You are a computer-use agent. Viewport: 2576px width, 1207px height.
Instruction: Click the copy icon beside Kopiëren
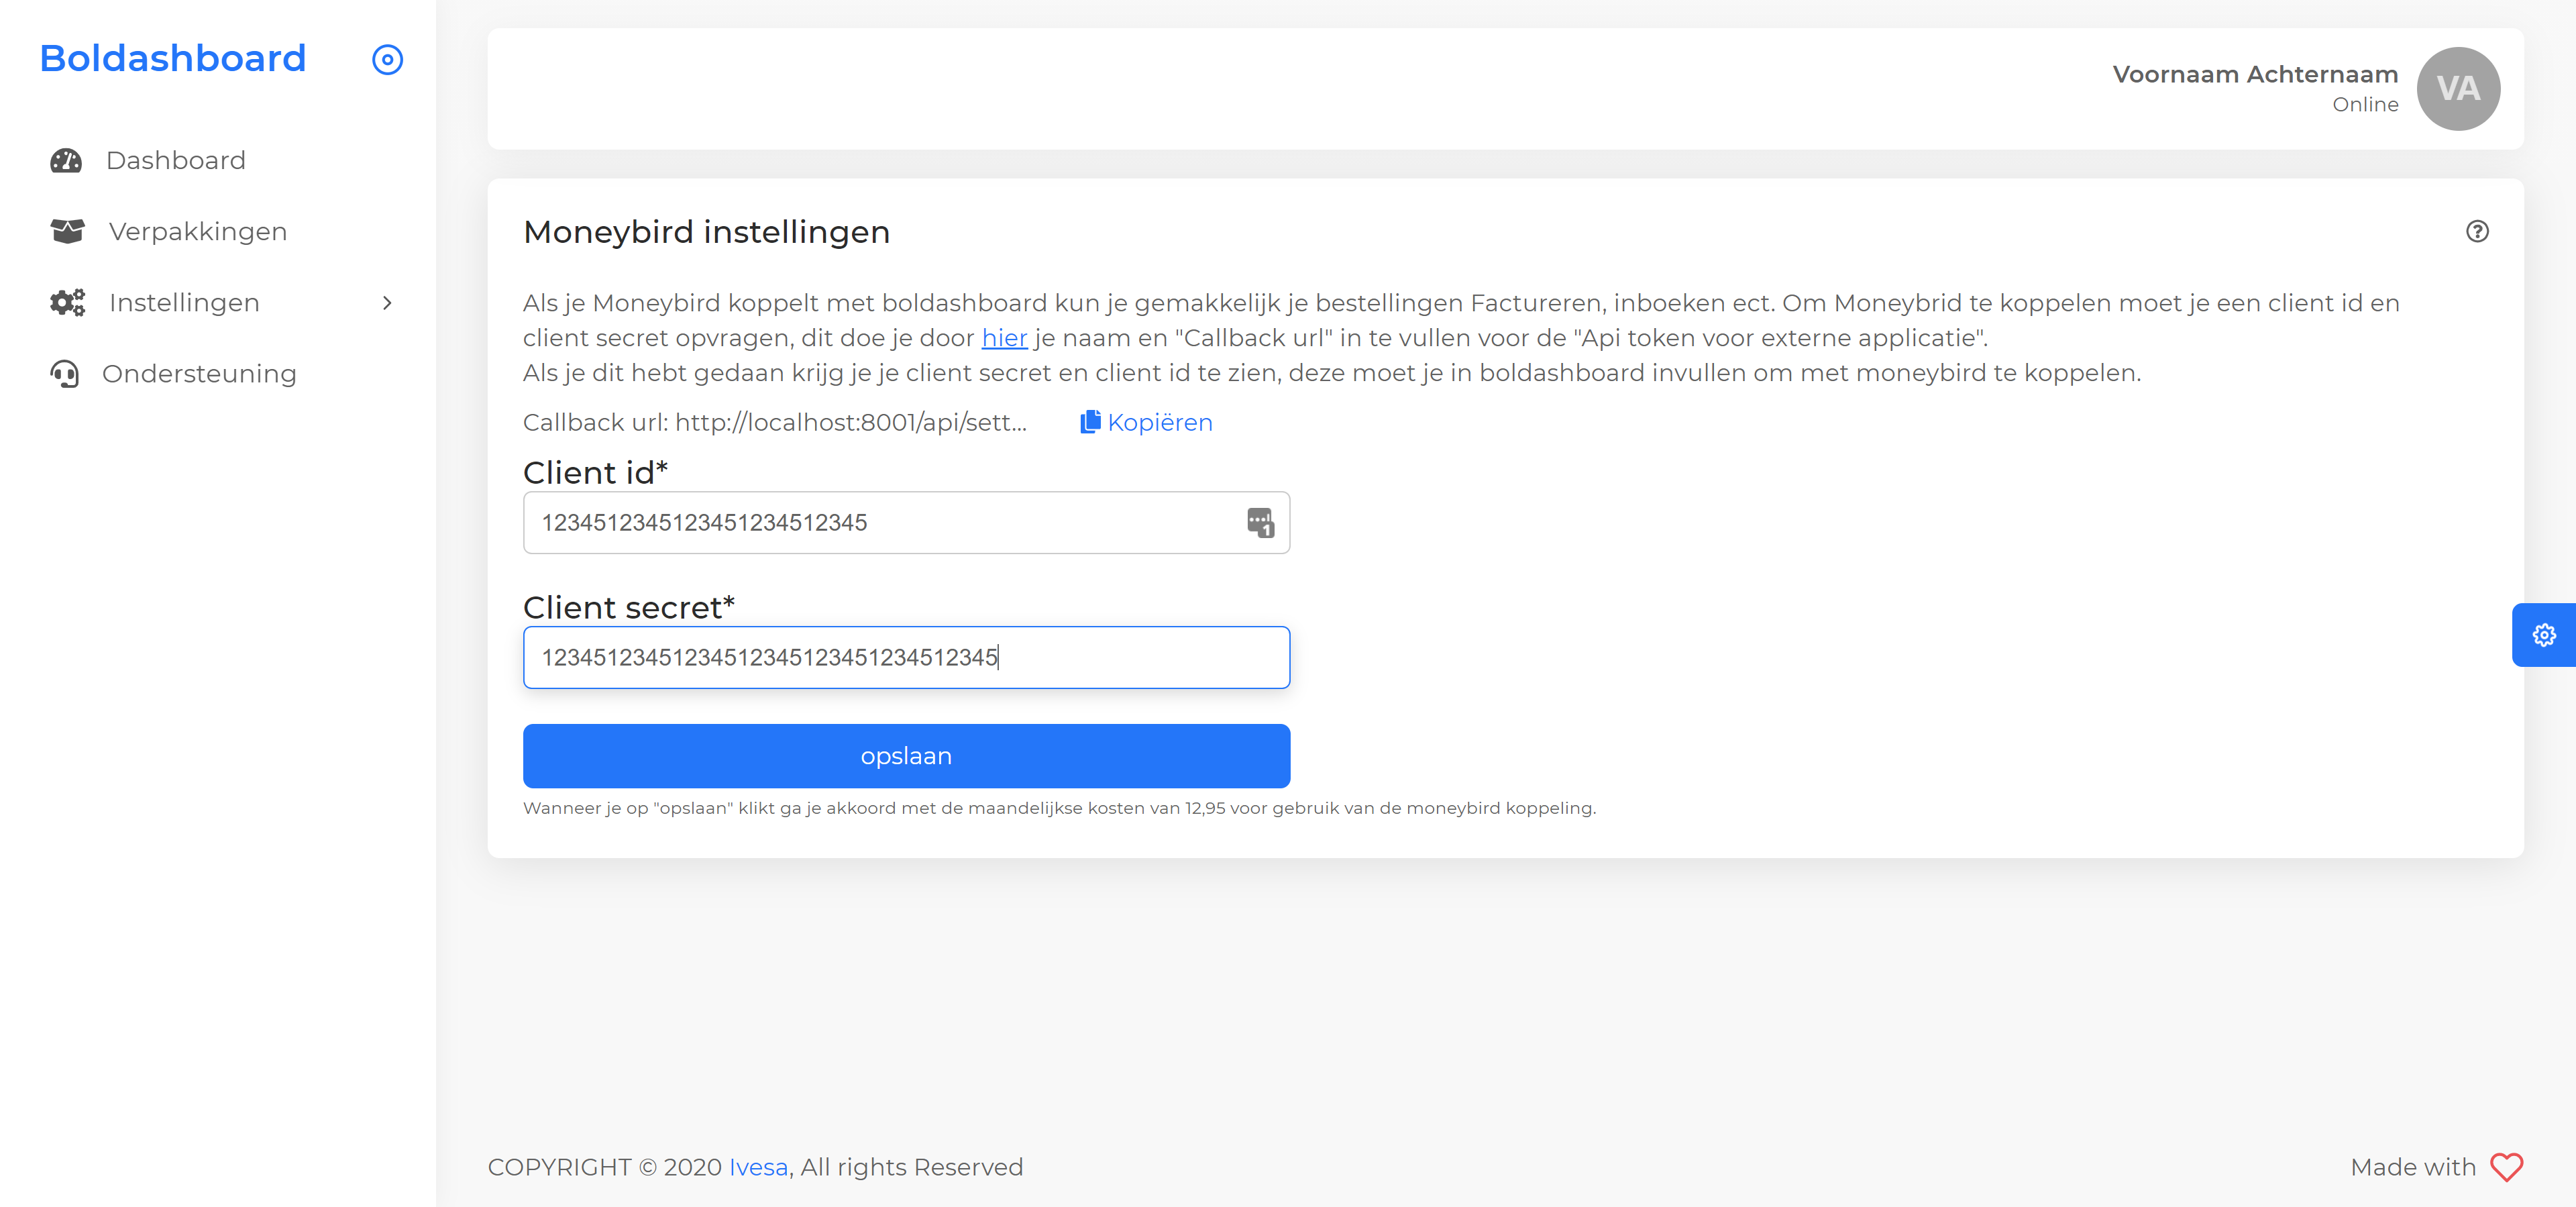[1089, 422]
